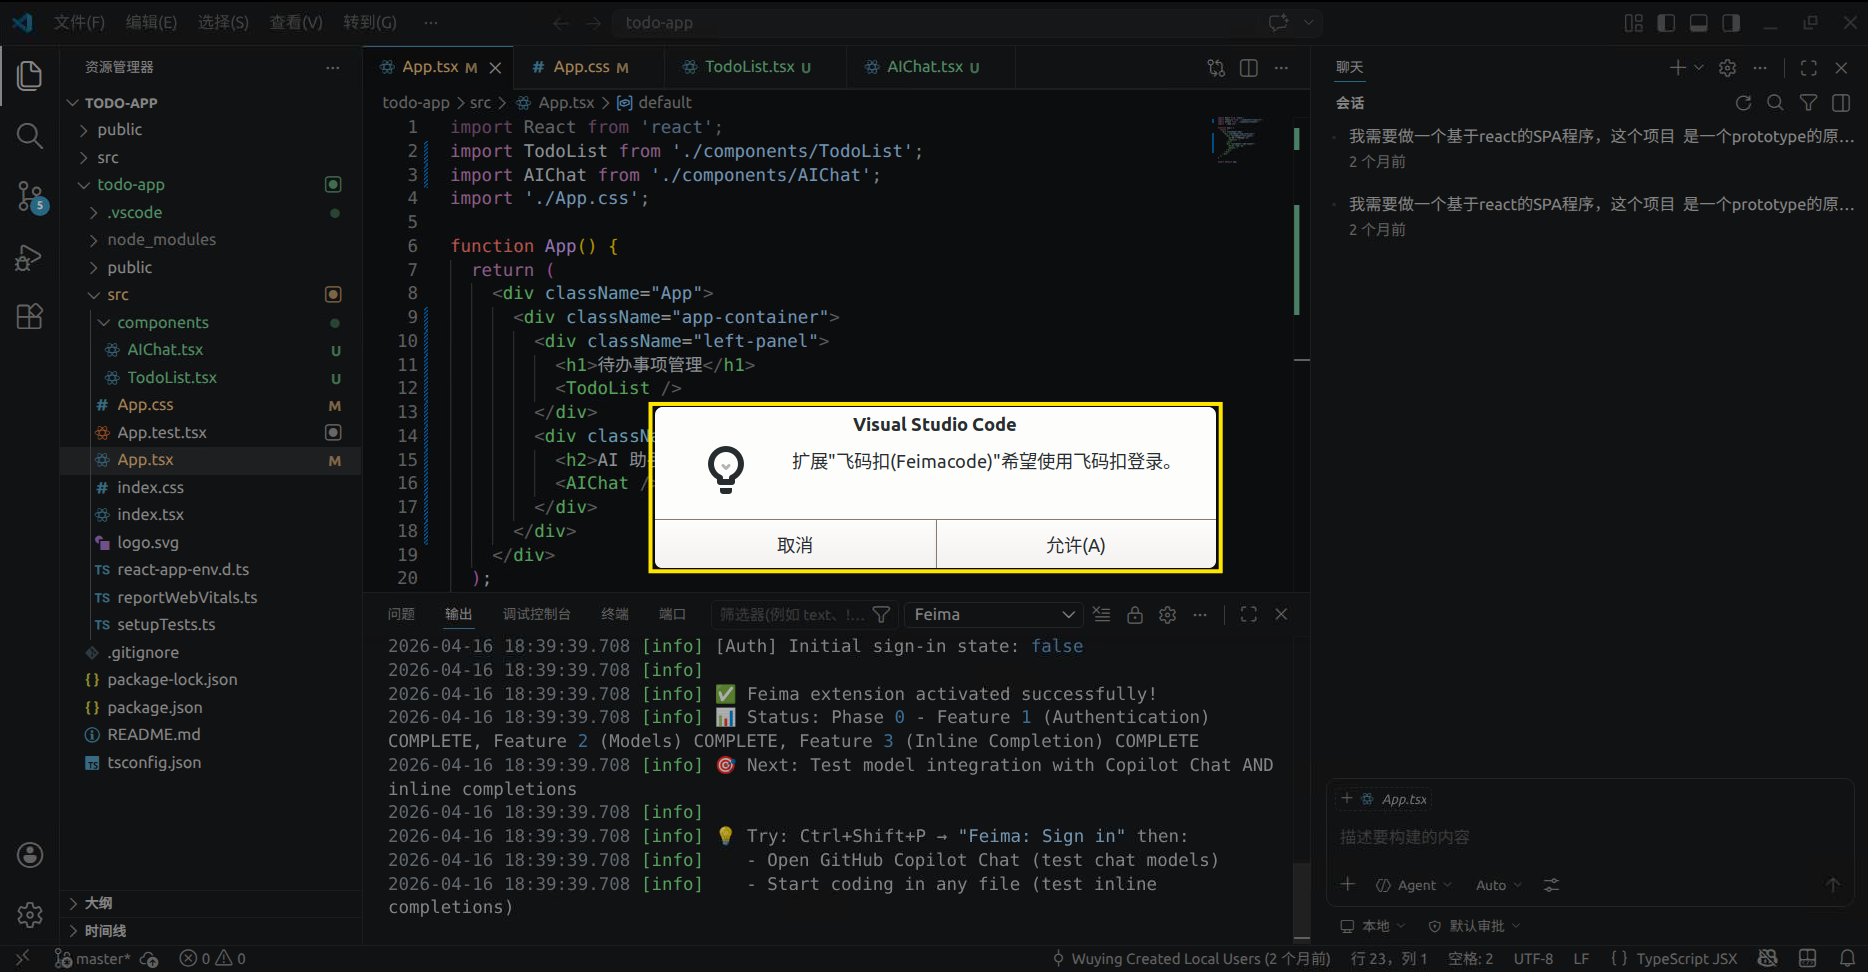Toggle the output scroll lock
Screen dimensions: 1868x972
tap(1134, 615)
